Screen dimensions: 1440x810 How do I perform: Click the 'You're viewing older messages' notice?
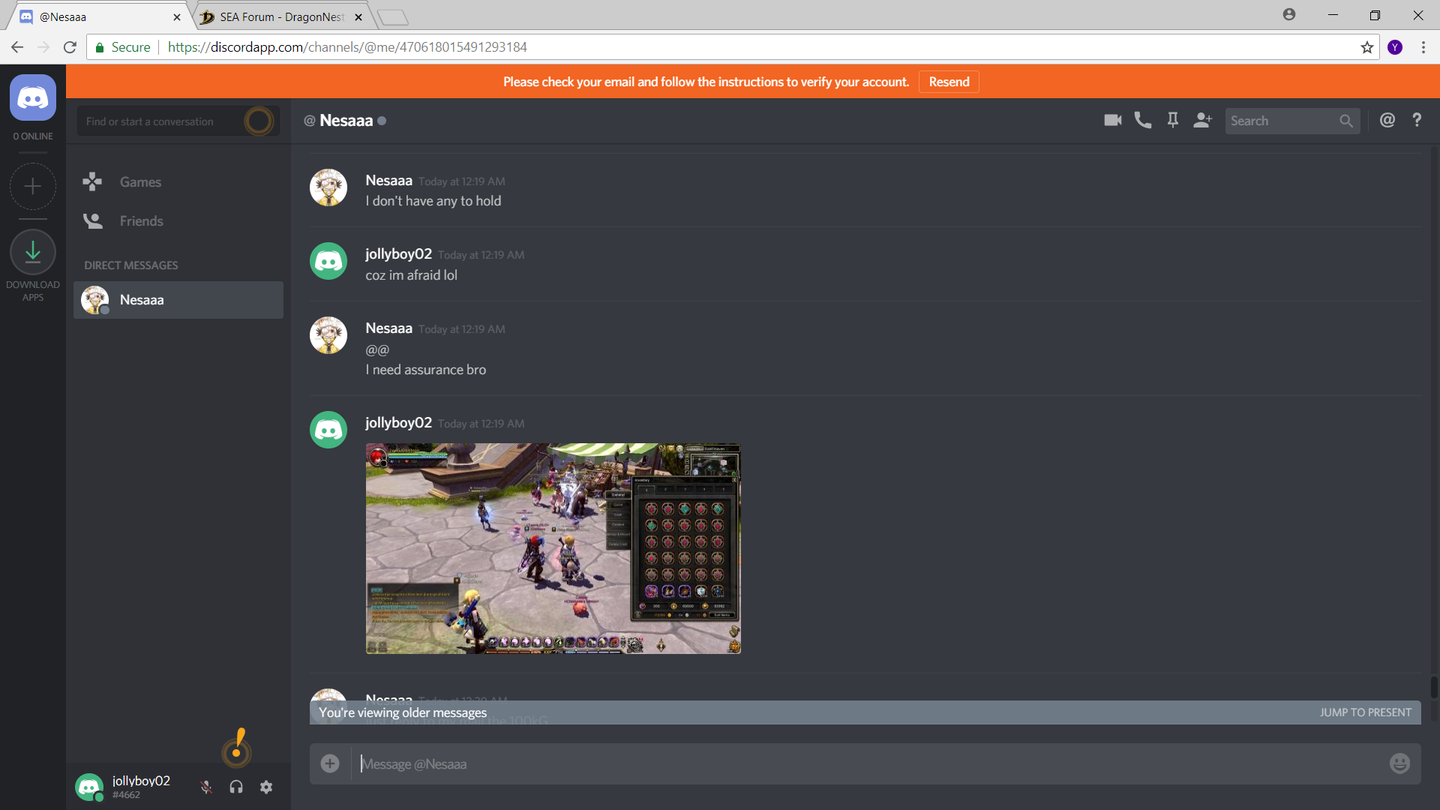403,712
